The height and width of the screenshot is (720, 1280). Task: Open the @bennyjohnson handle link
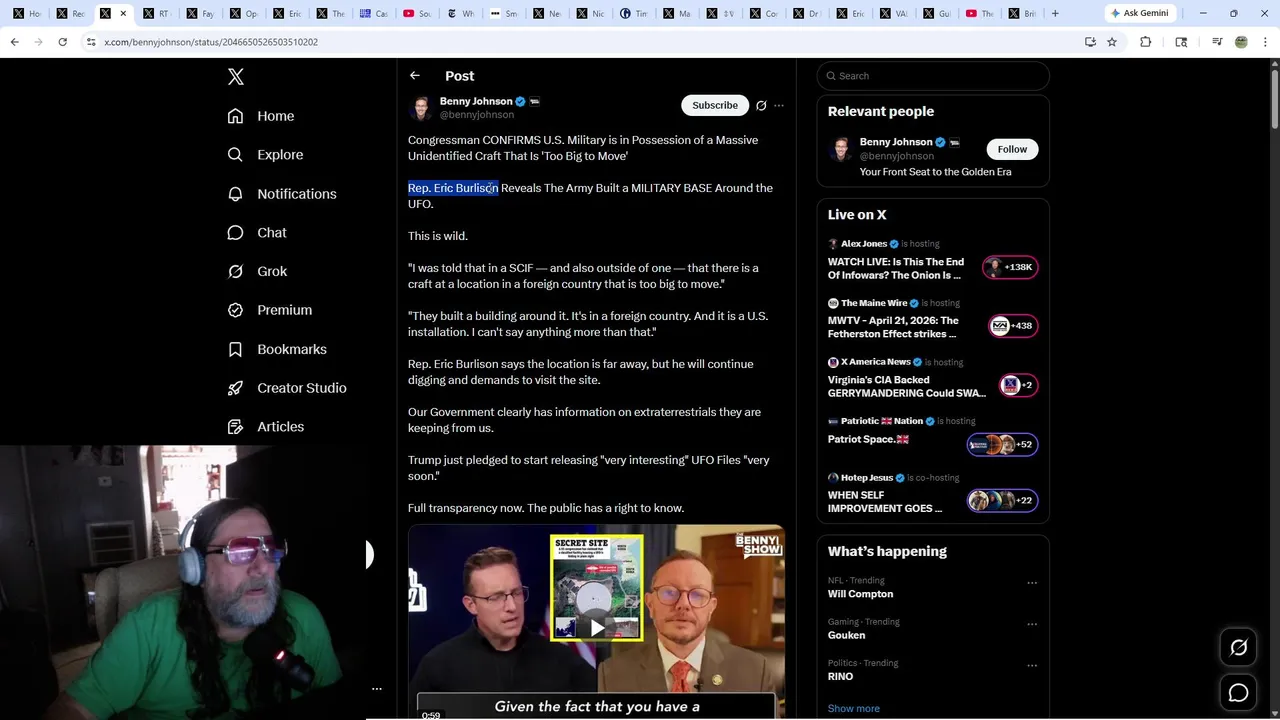point(477,115)
